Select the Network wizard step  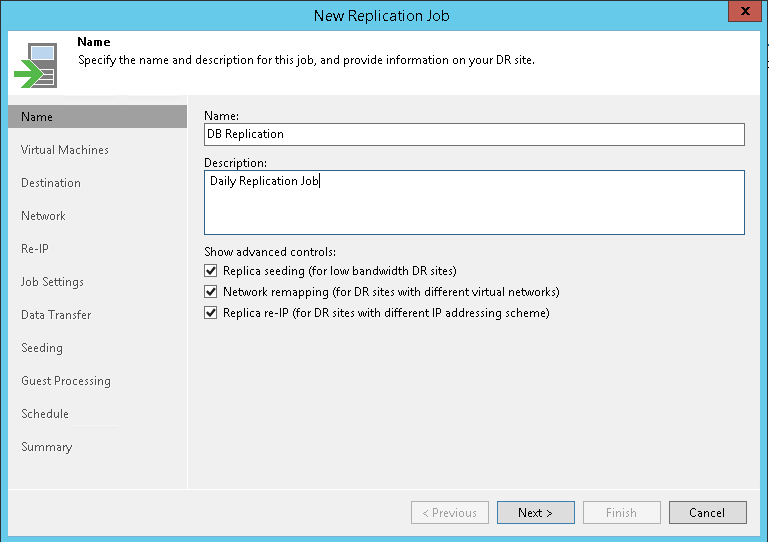coord(43,216)
